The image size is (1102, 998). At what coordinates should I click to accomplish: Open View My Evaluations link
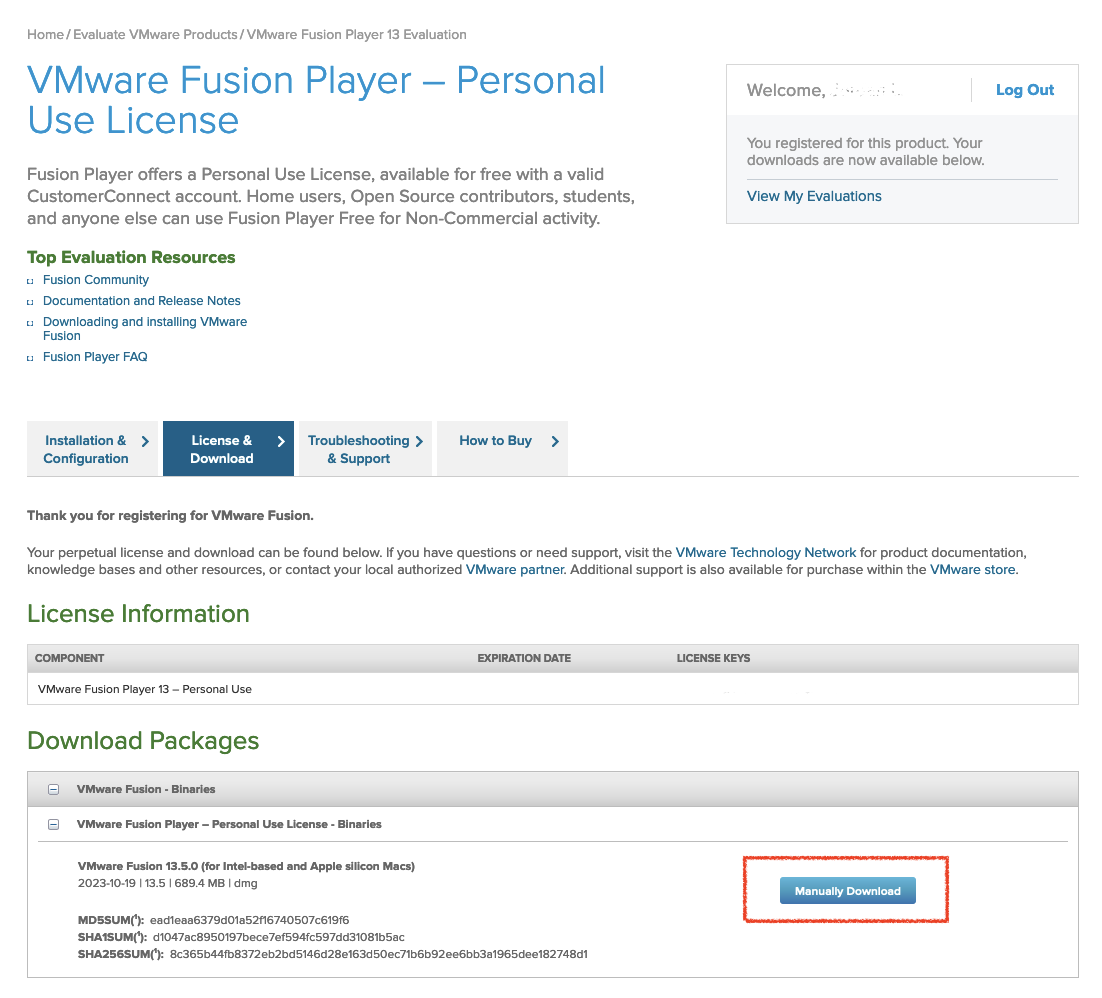click(x=814, y=196)
